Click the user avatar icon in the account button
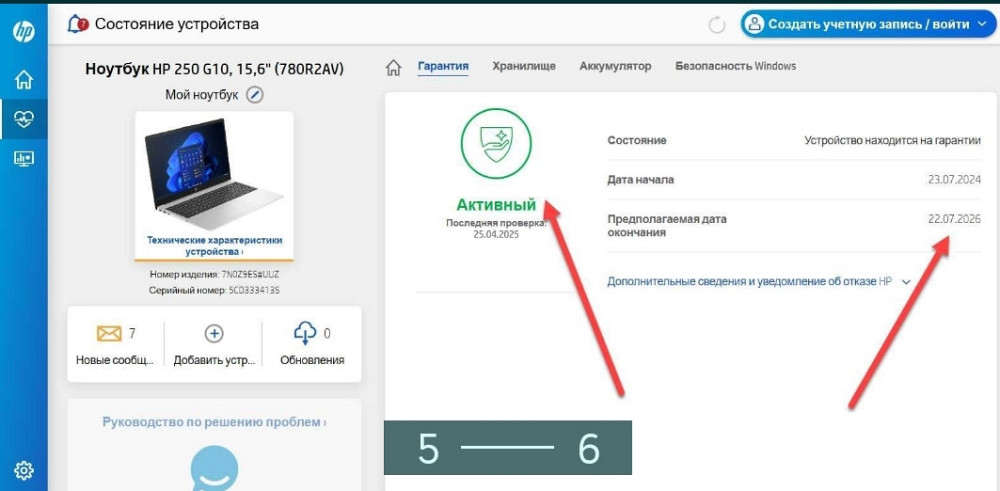The height and width of the screenshot is (491, 1000). pos(755,25)
